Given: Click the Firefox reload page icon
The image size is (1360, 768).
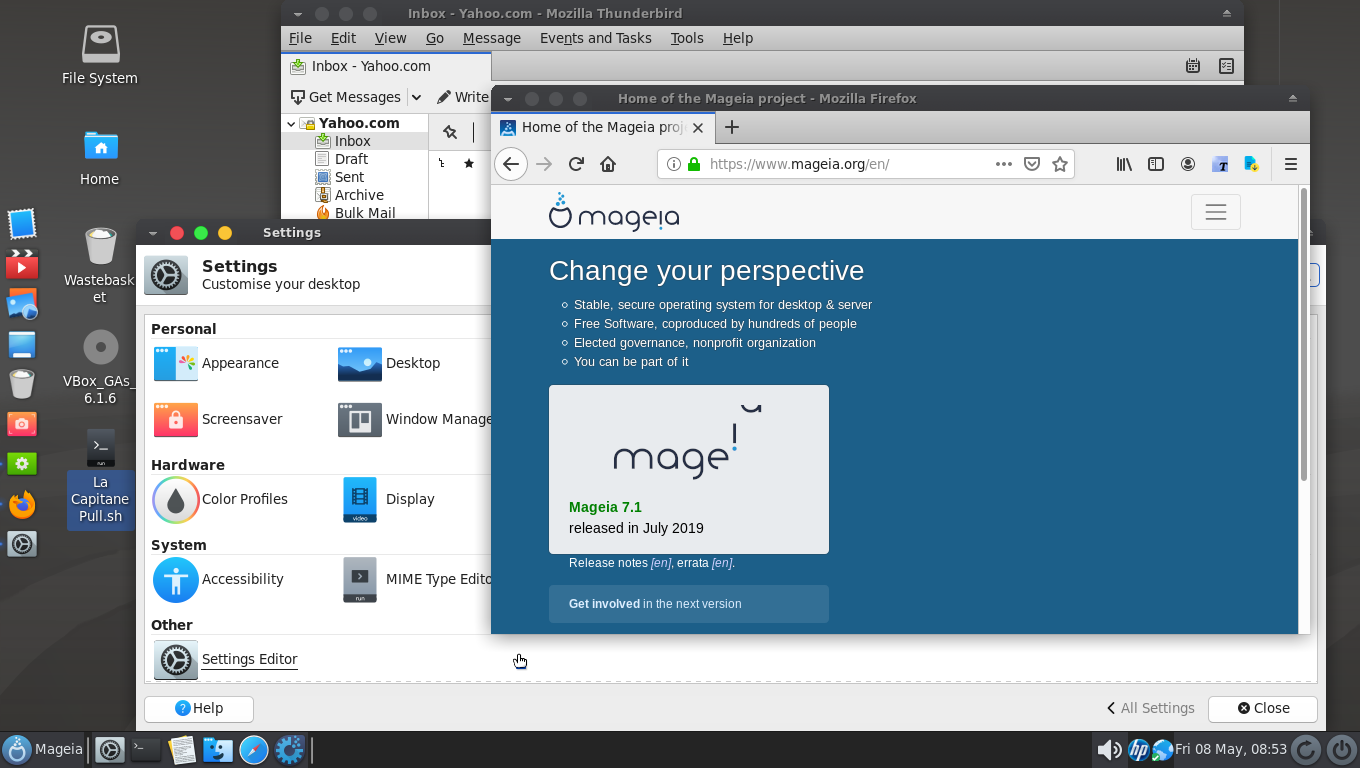Looking at the screenshot, I should 576,164.
